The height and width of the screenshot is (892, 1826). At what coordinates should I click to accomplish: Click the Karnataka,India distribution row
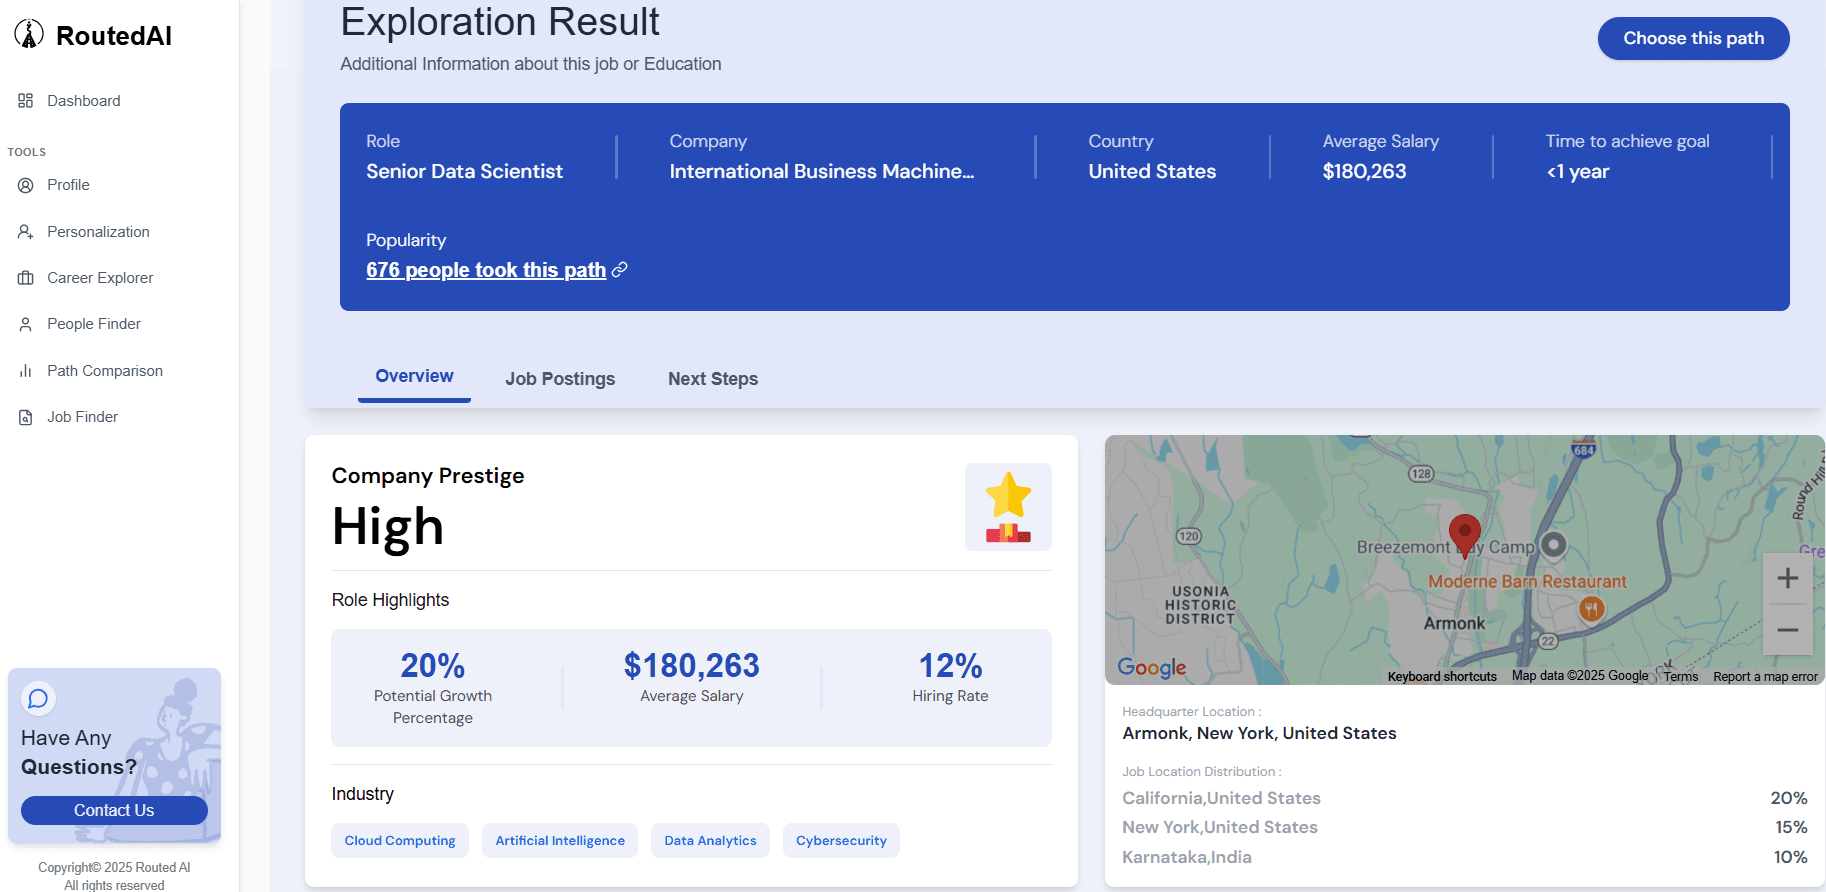click(1464, 857)
